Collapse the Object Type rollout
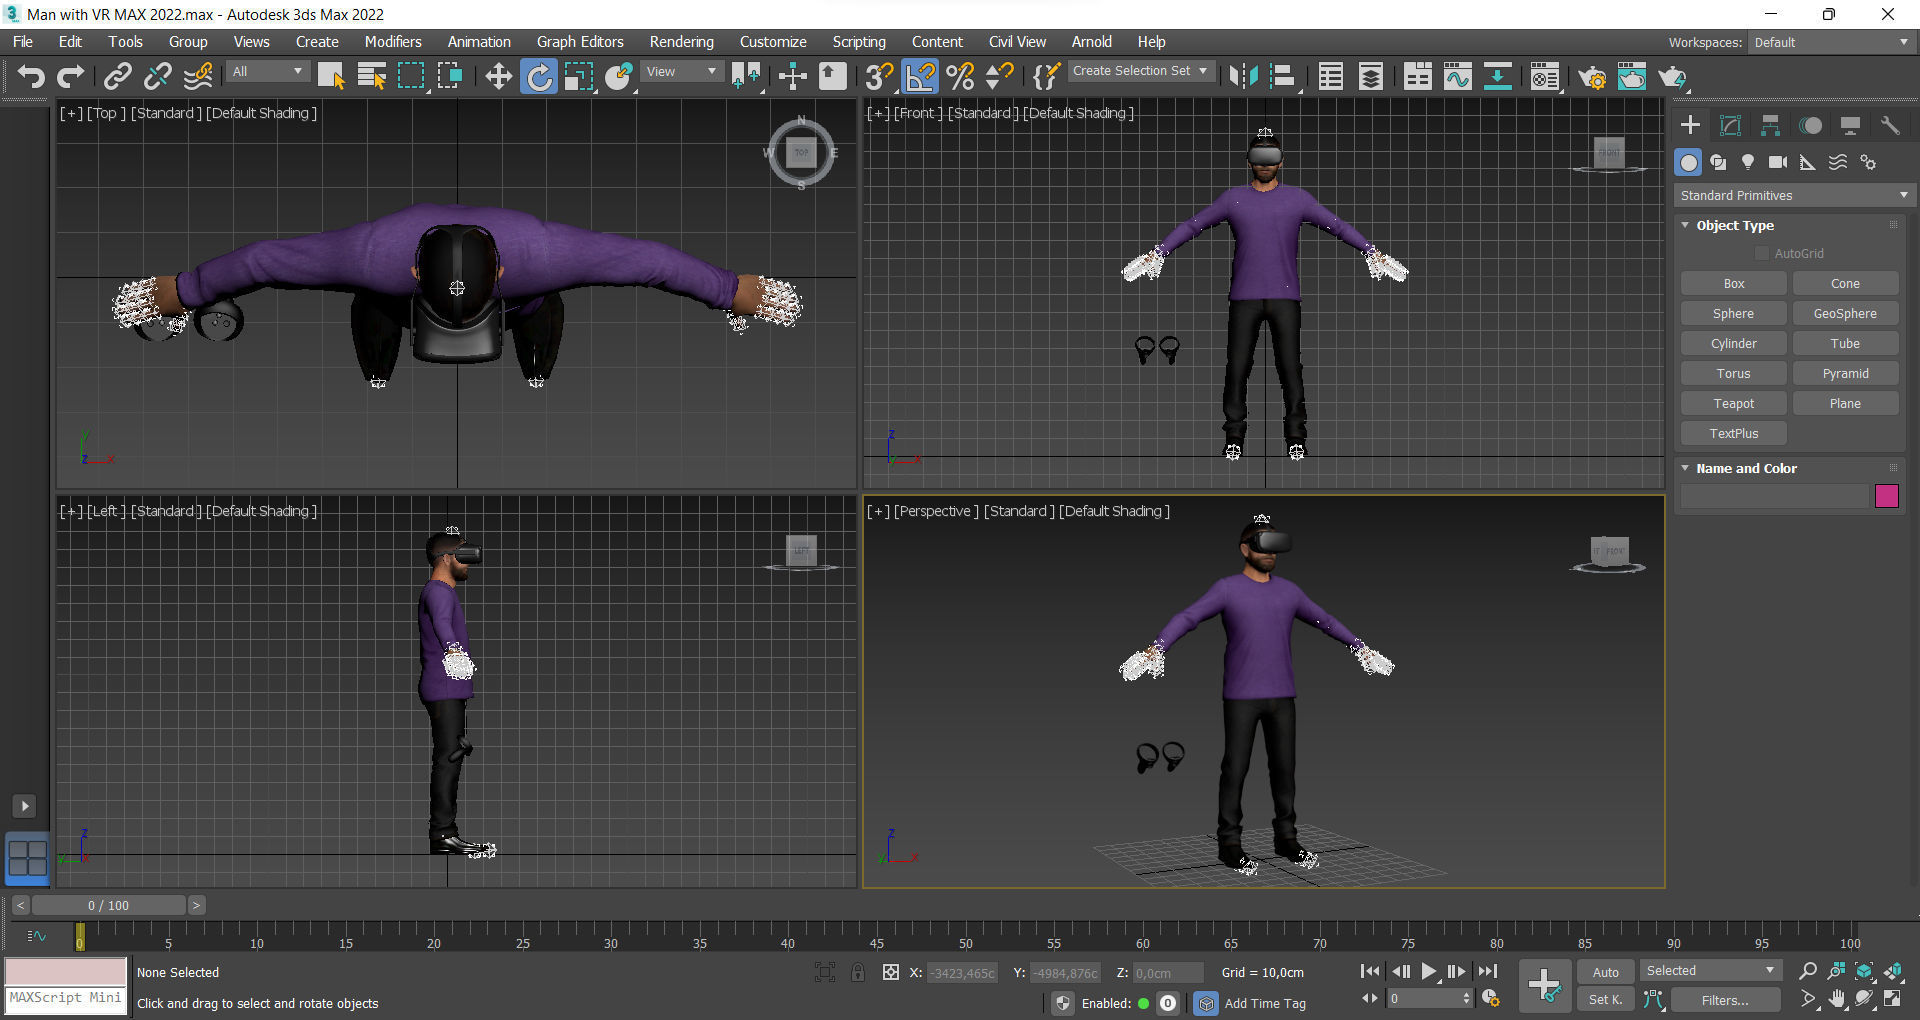Viewport: 1920px width, 1020px height. coord(1685,226)
